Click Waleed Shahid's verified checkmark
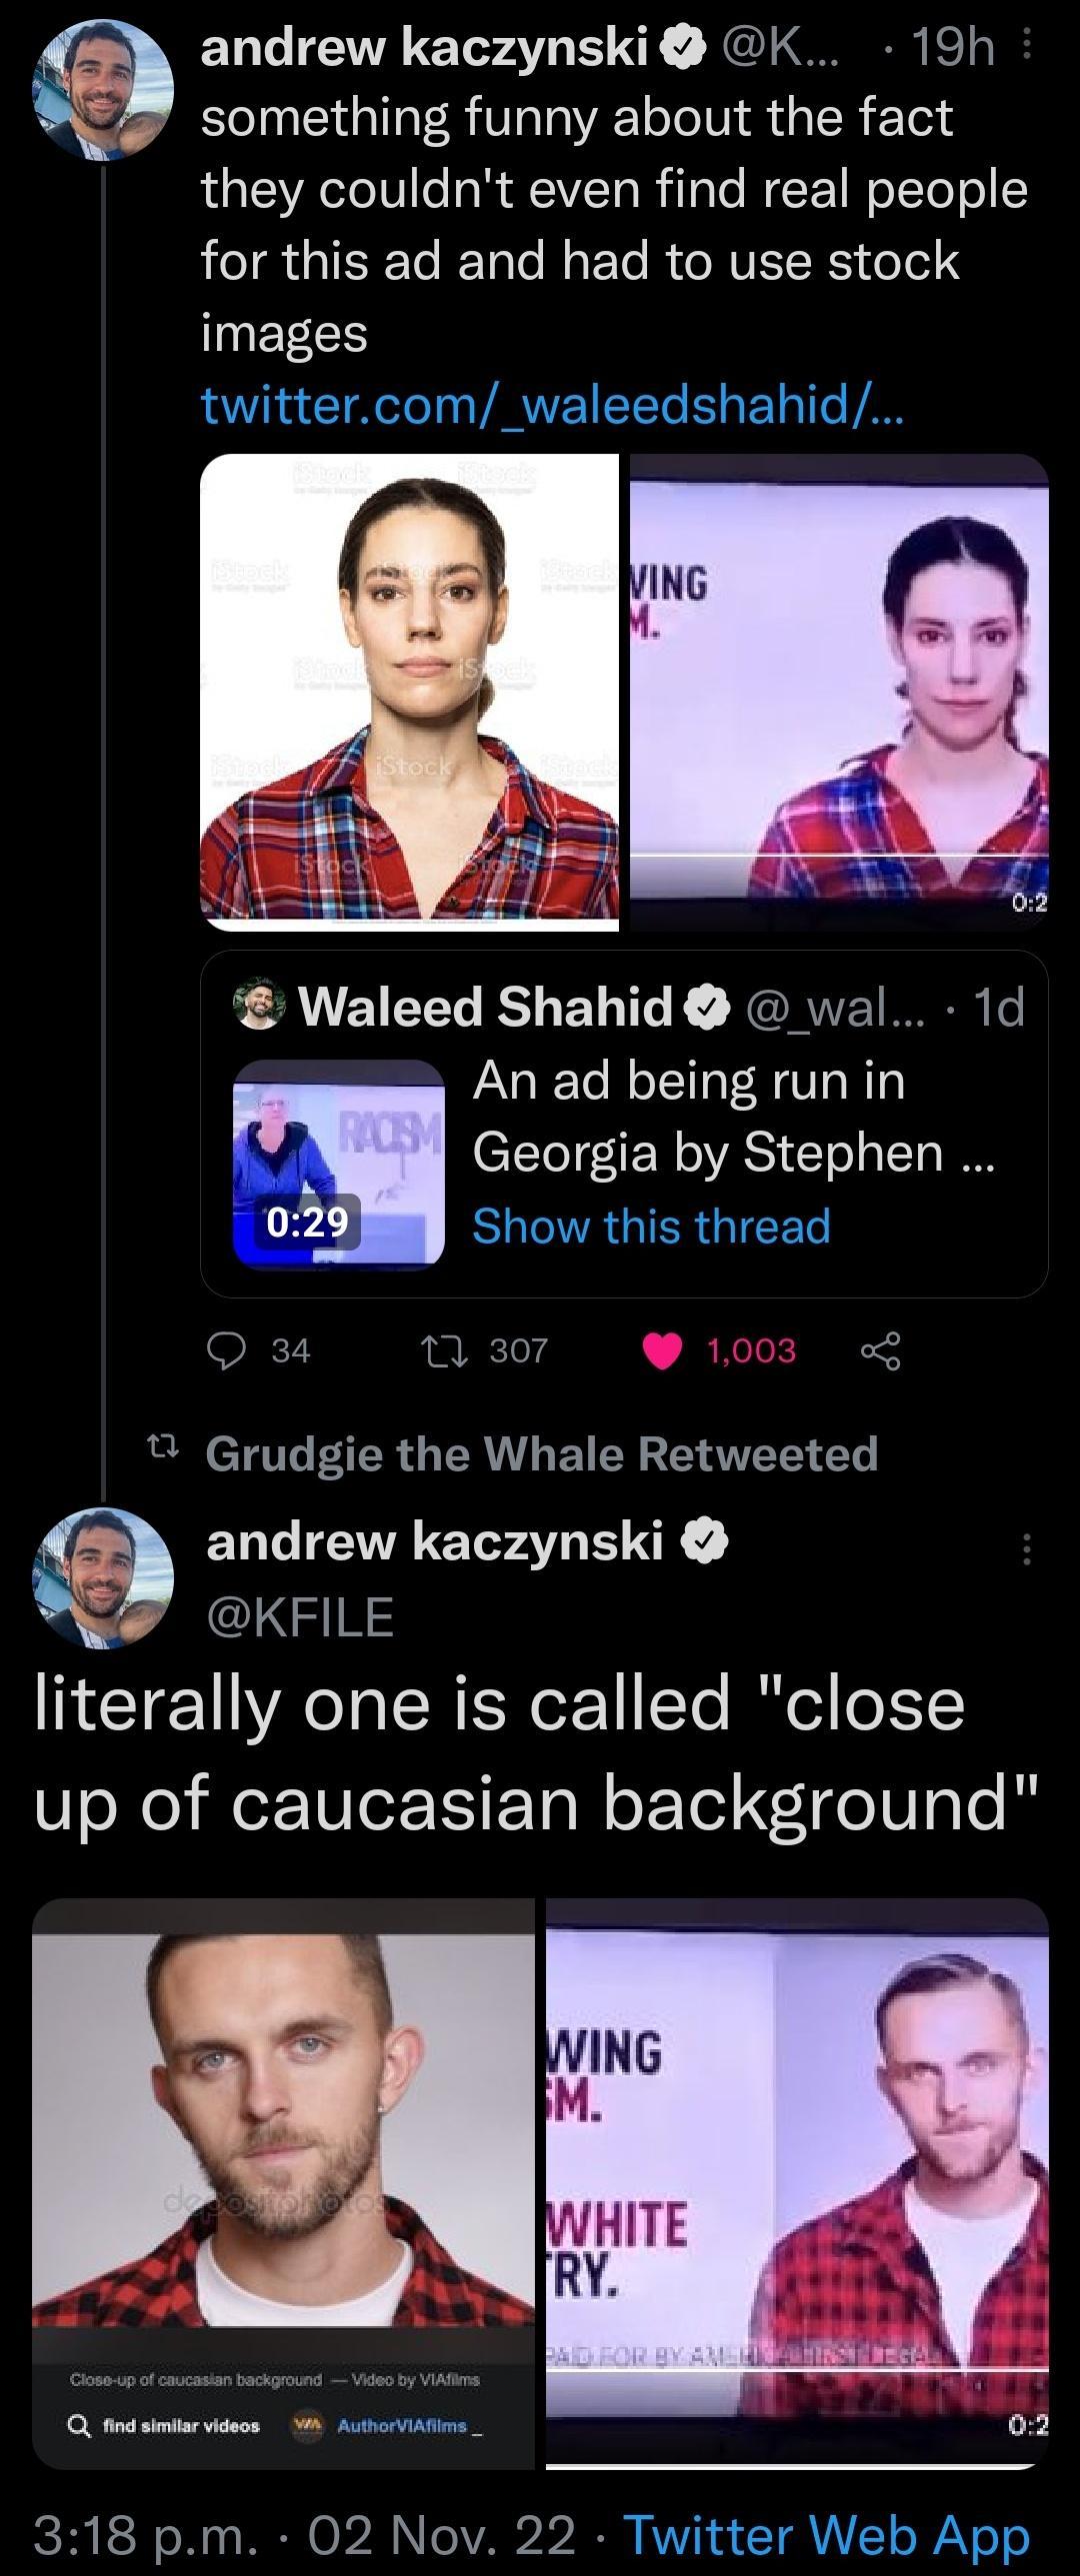This screenshot has height=2576, width=1080. click(704, 1010)
